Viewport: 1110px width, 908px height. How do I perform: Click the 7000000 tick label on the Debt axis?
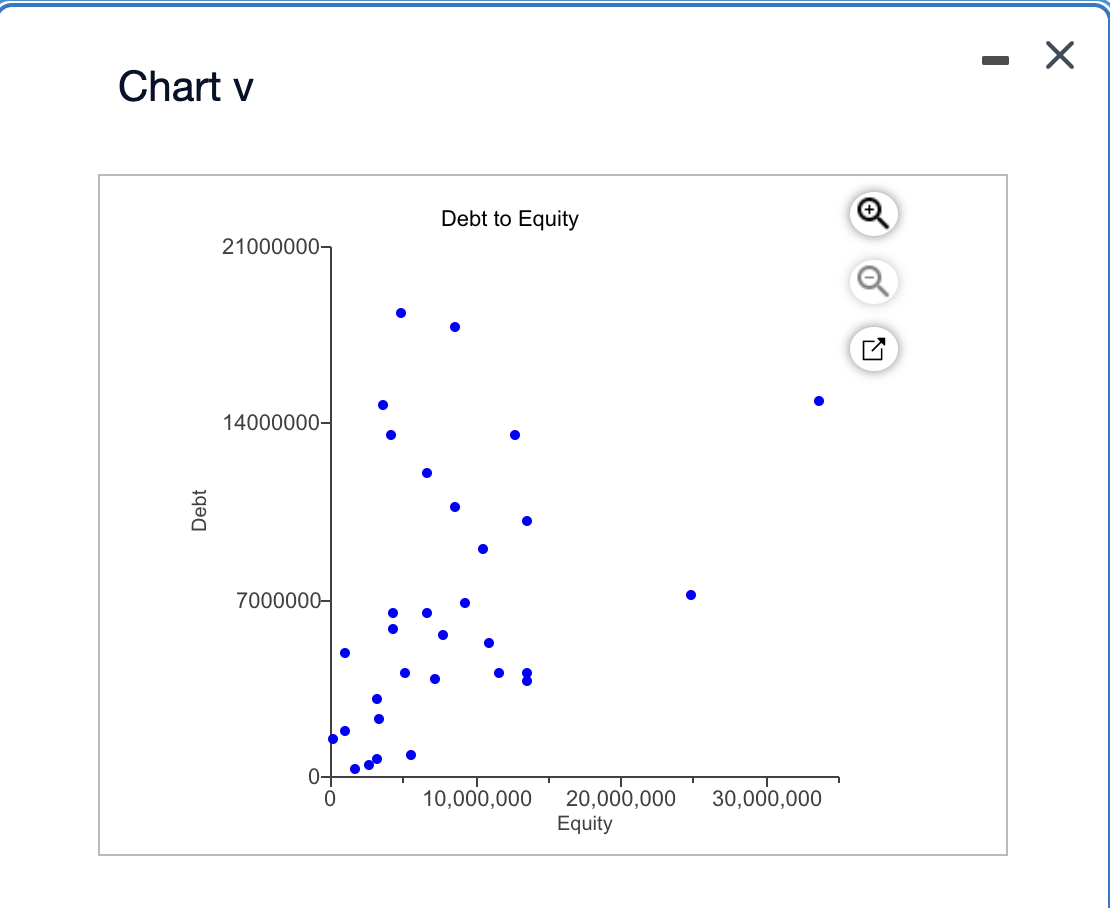[x=276, y=599]
